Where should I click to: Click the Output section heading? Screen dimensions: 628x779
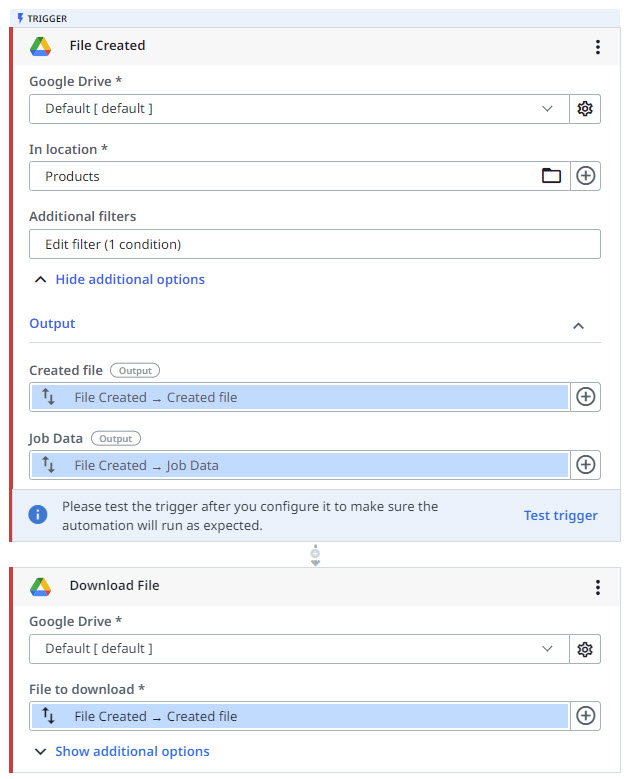52,323
